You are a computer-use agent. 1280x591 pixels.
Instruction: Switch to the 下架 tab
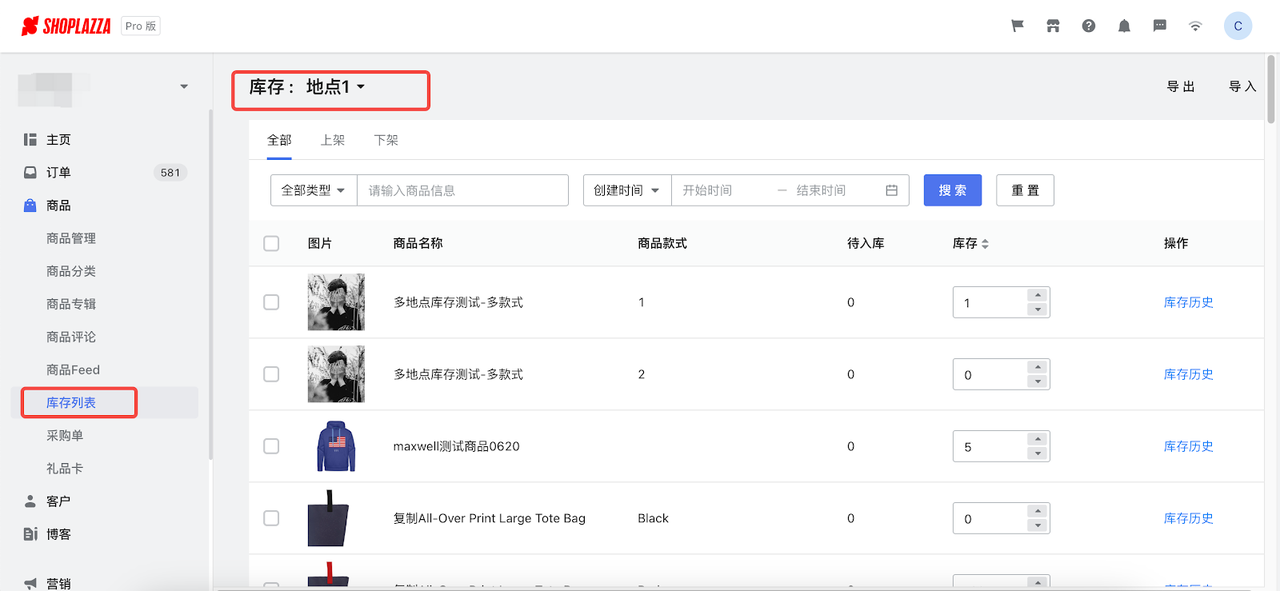(385, 139)
